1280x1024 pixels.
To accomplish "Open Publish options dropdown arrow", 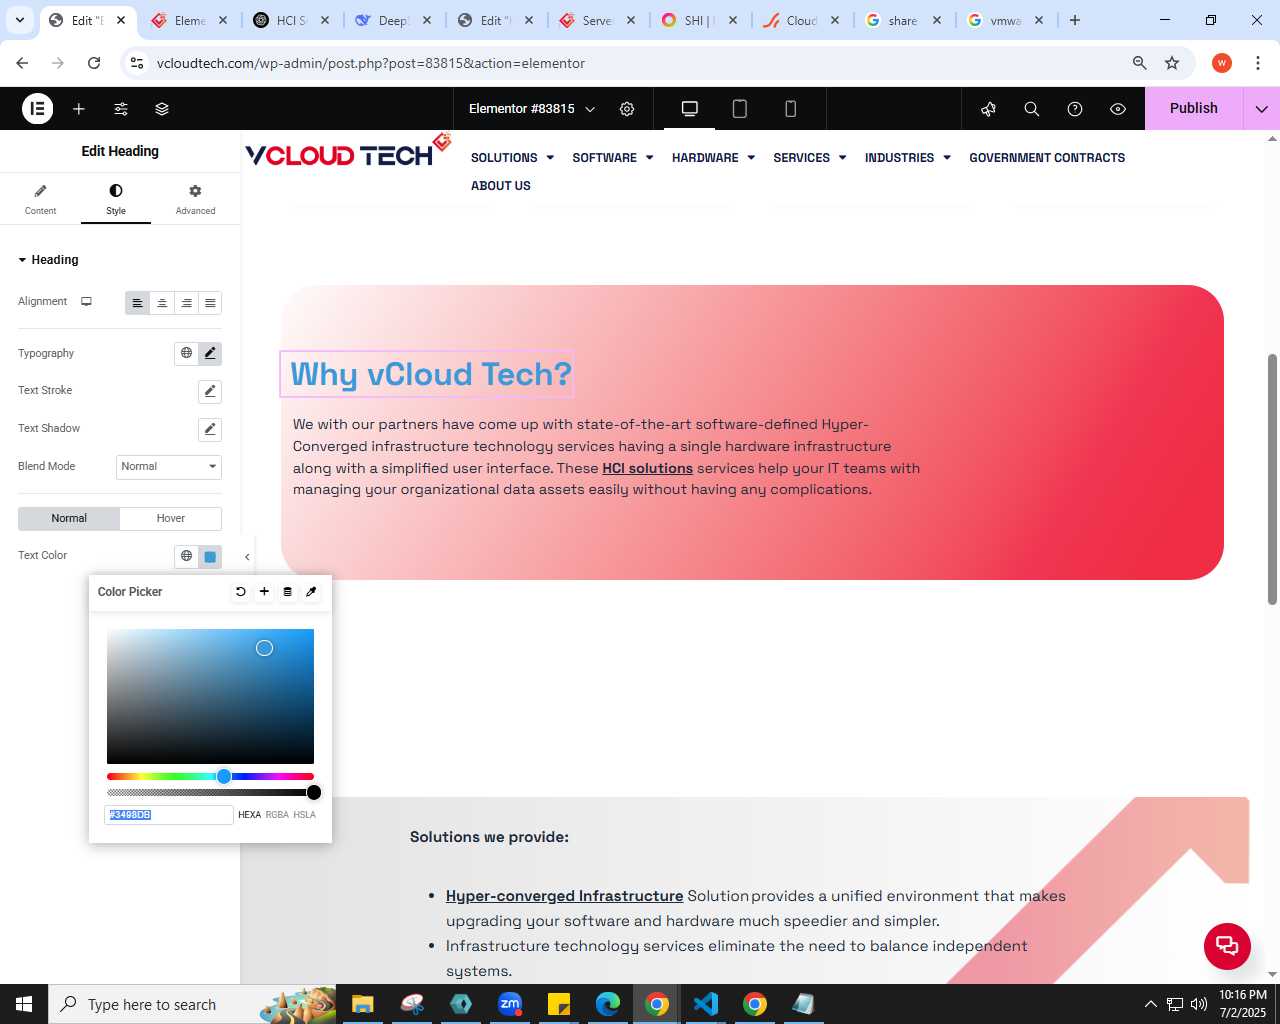I will point(1262,109).
